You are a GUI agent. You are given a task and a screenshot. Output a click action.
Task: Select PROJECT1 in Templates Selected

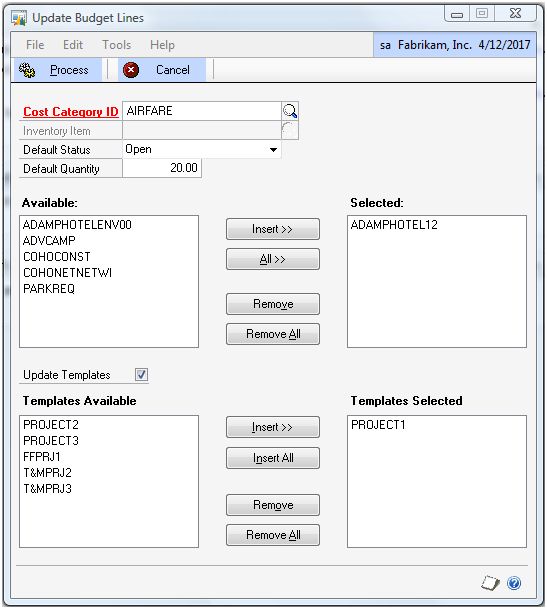(x=378, y=425)
